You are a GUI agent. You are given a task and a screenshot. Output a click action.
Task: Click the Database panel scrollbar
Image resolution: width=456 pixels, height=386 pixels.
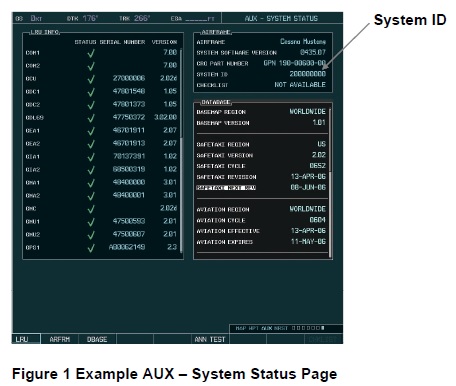pos(330,183)
